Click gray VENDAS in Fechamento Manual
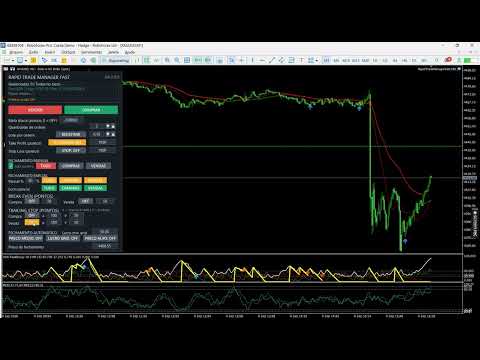480x360 pixels. pyautogui.click(x=98, y=166)
